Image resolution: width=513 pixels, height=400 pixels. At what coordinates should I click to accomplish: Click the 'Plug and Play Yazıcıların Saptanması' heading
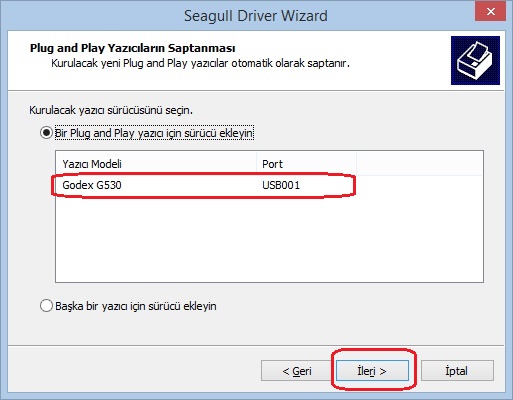133,48
